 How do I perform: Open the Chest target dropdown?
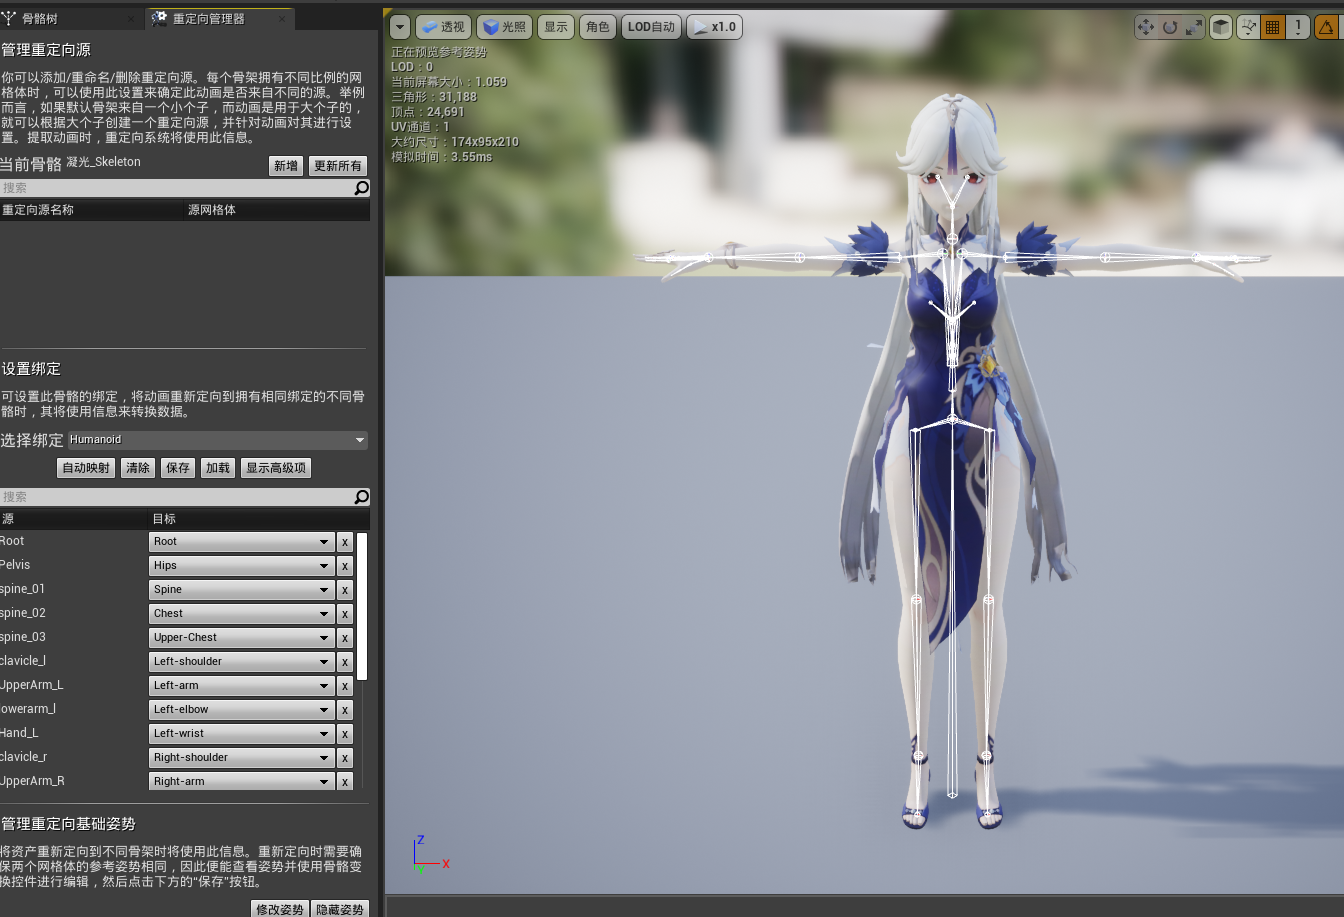pyautogui.click(x=241, y=614)
